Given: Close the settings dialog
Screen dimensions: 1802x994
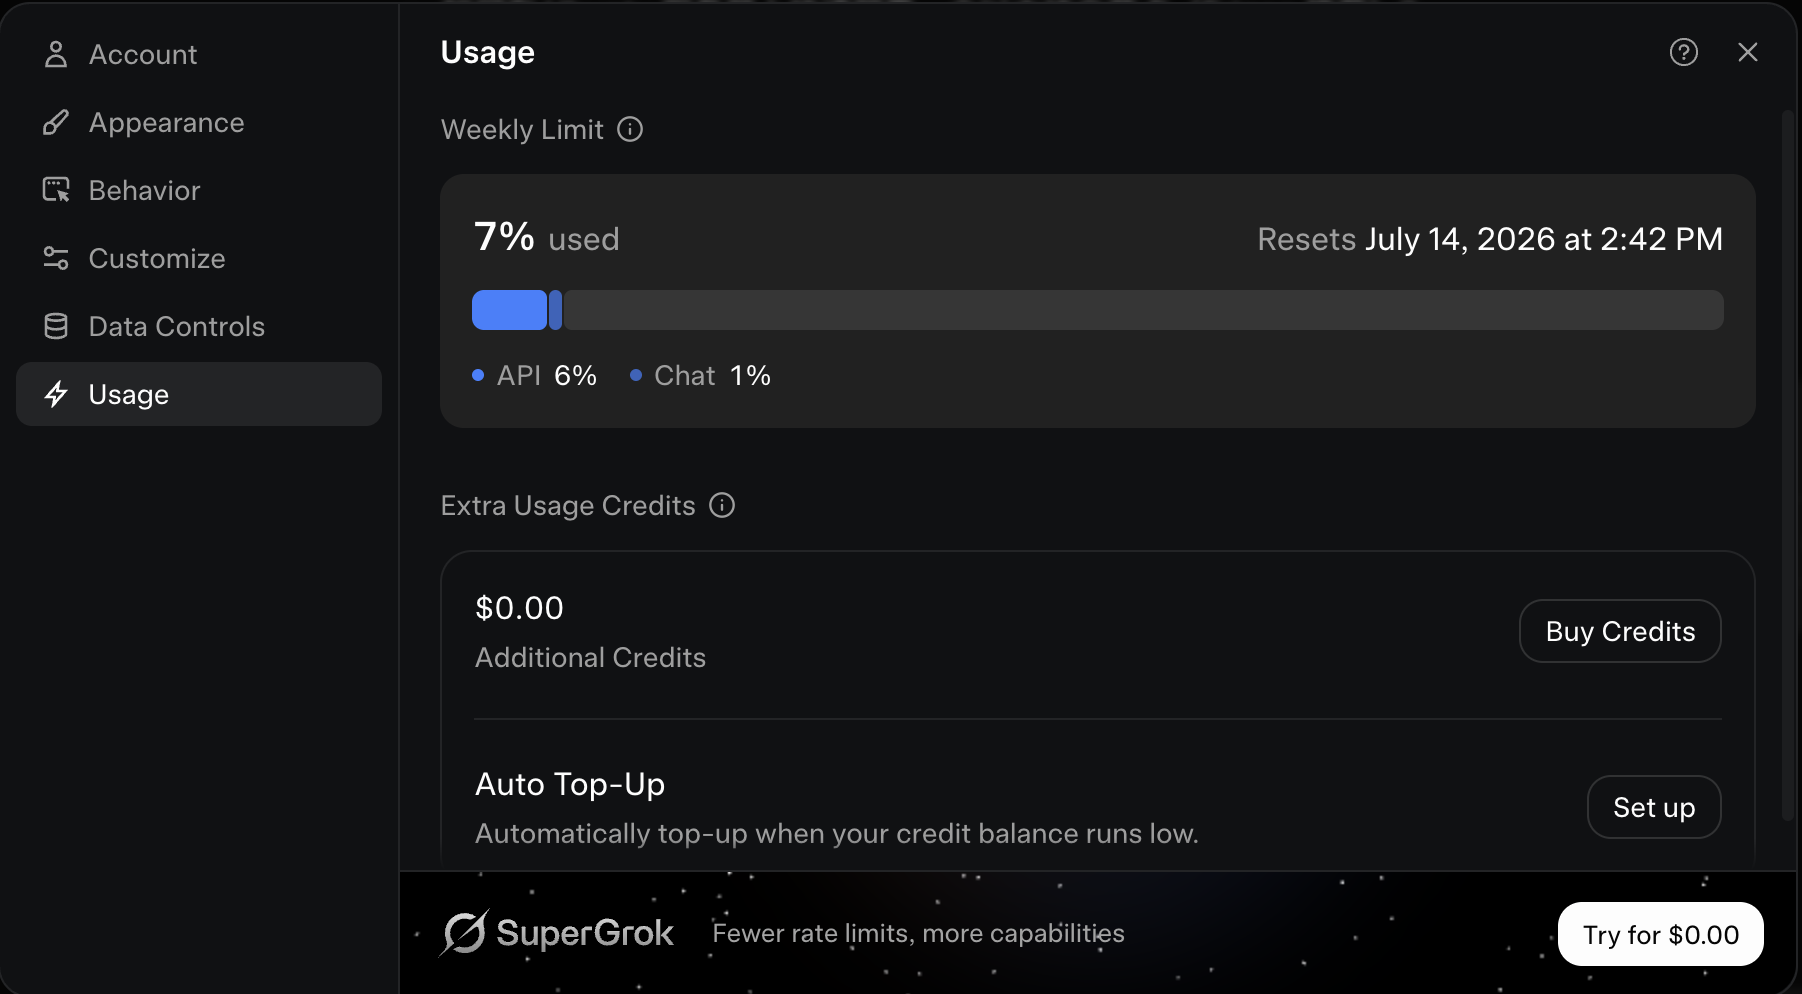Looking at the screenshot, I should tap(1748, 52).
